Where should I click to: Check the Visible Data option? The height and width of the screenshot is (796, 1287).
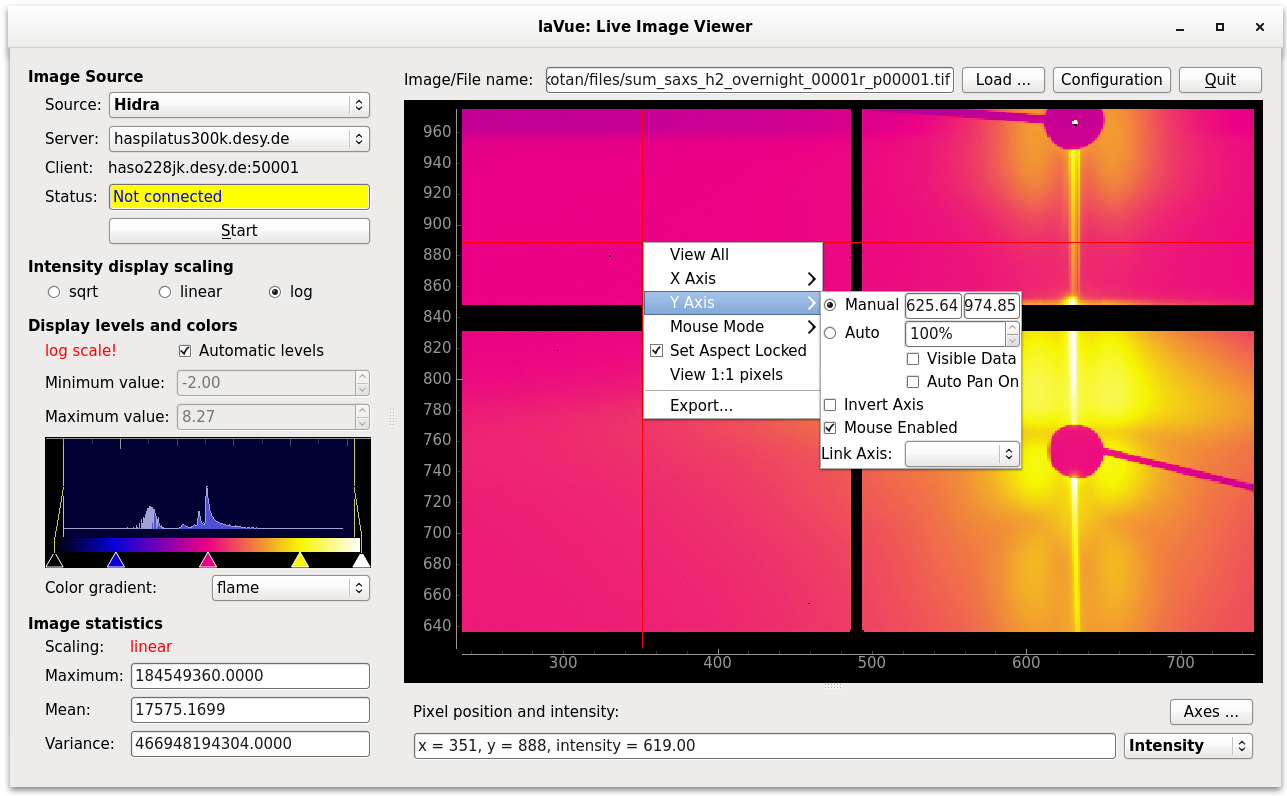(x=913, y=359)
